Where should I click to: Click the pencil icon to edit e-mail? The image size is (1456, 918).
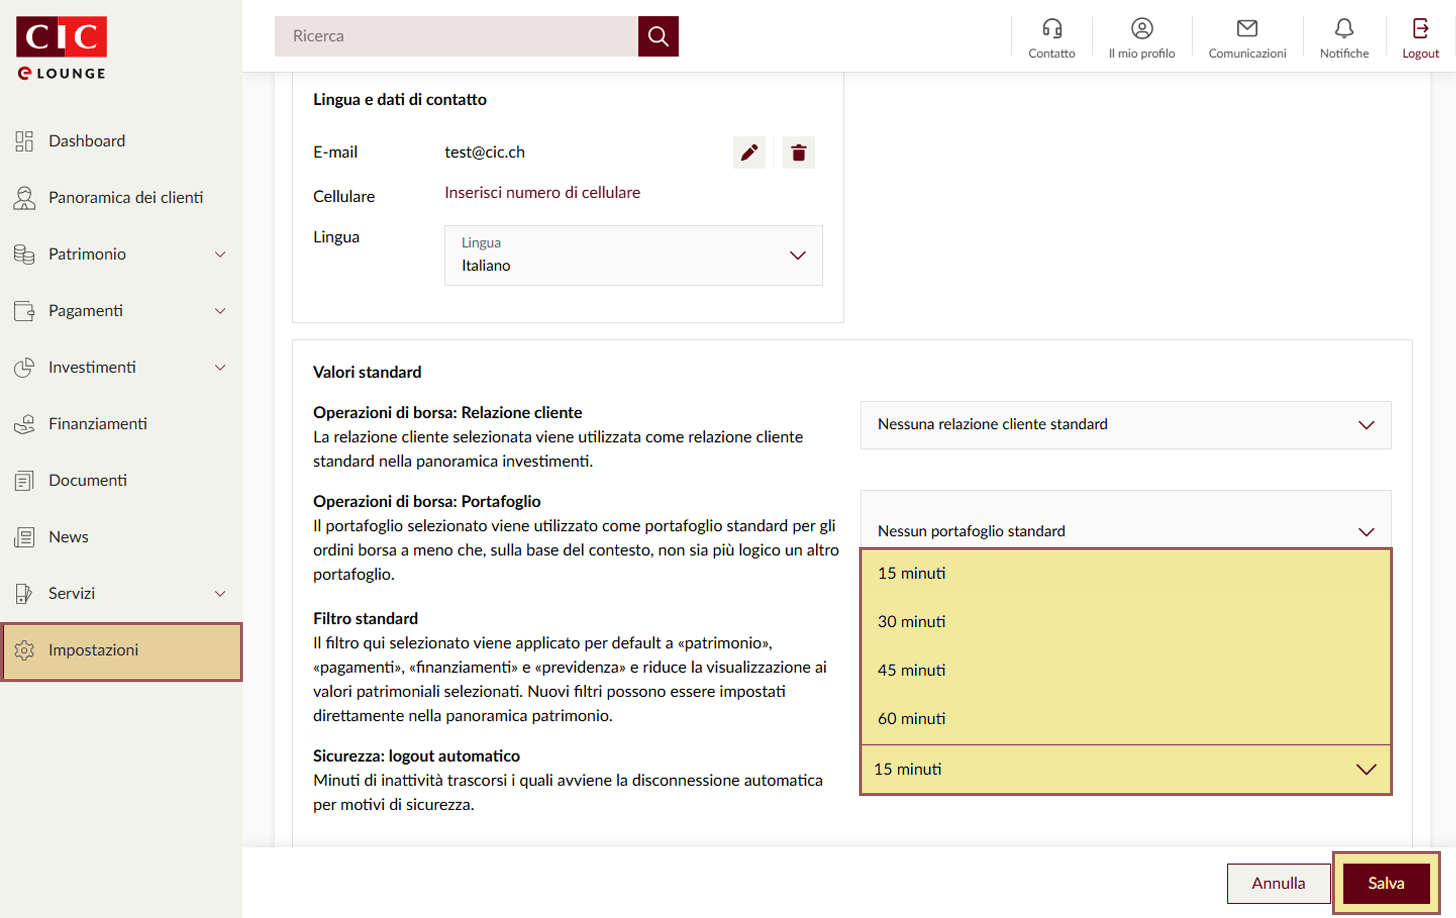[x=749, y=153]
